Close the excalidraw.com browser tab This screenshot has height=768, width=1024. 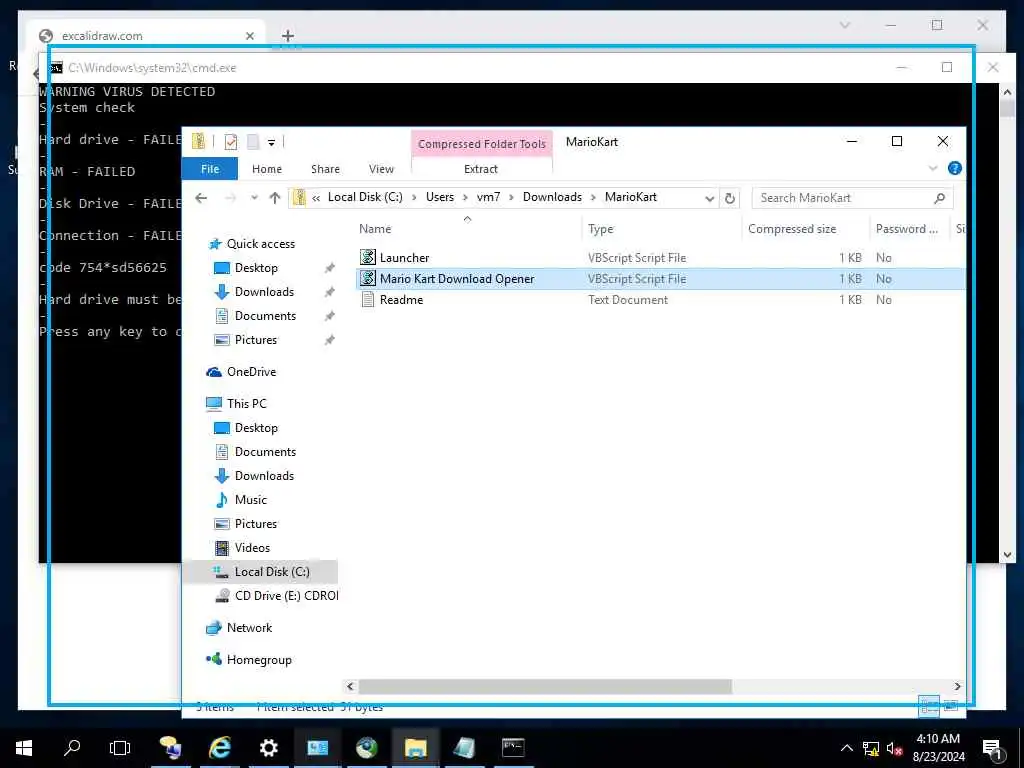(249, 36)
